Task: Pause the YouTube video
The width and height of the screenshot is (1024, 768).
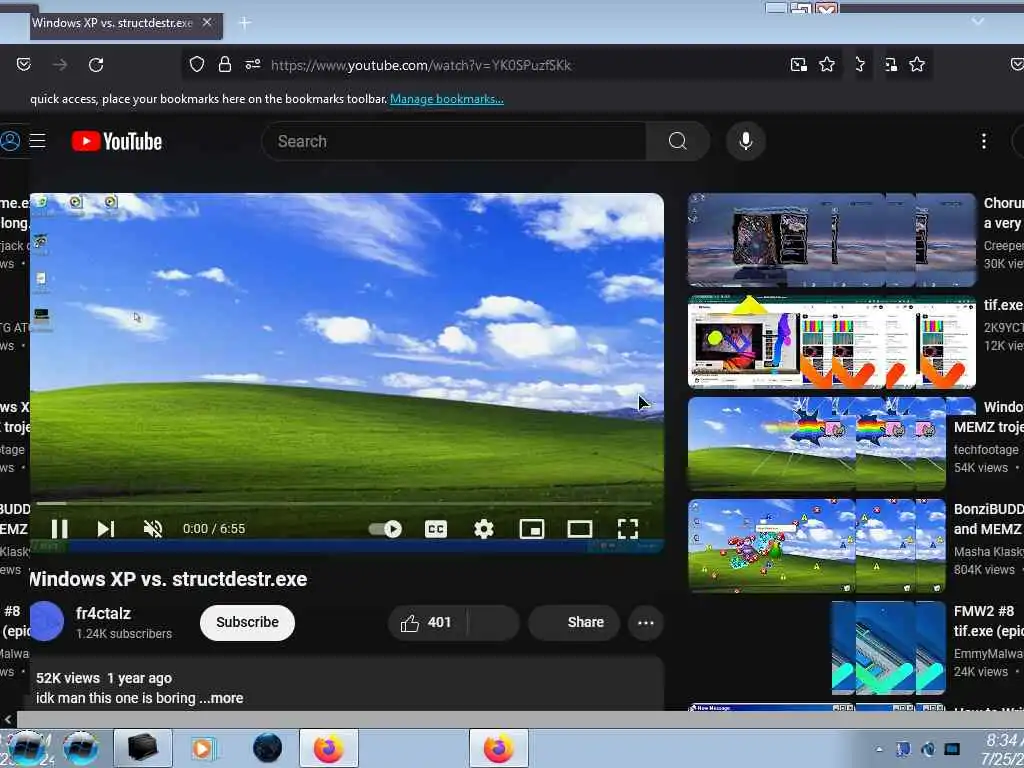Action: [59, 529]
